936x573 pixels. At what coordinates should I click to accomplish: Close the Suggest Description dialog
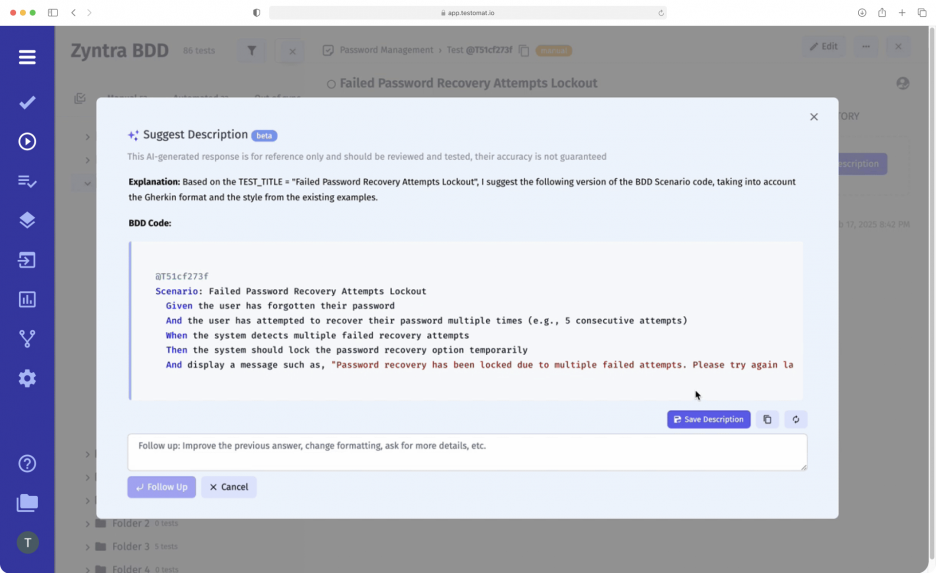[x=814, y=117]
